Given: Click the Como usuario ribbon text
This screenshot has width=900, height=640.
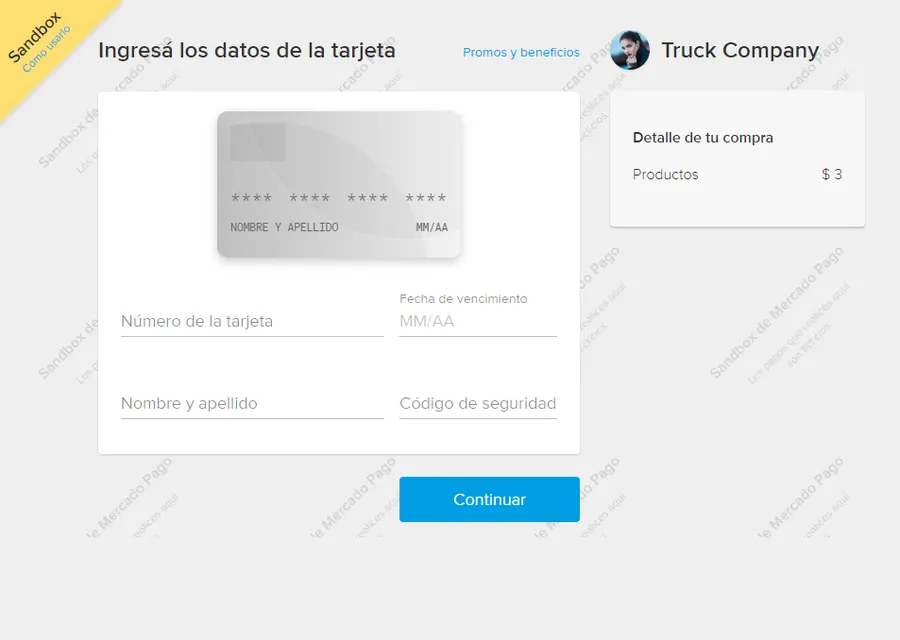Looking at the screenshot, I should point(47,49).
